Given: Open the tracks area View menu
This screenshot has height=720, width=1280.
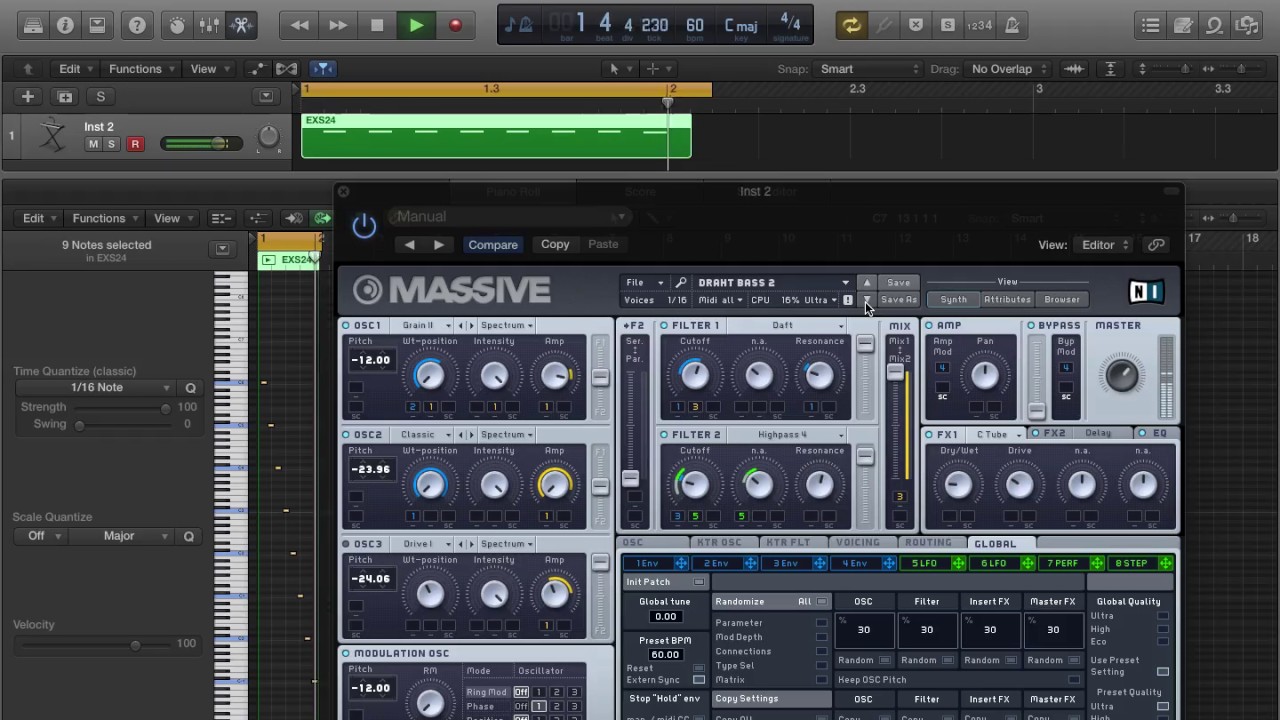Looking at the screenshot, I should [210, 69].
